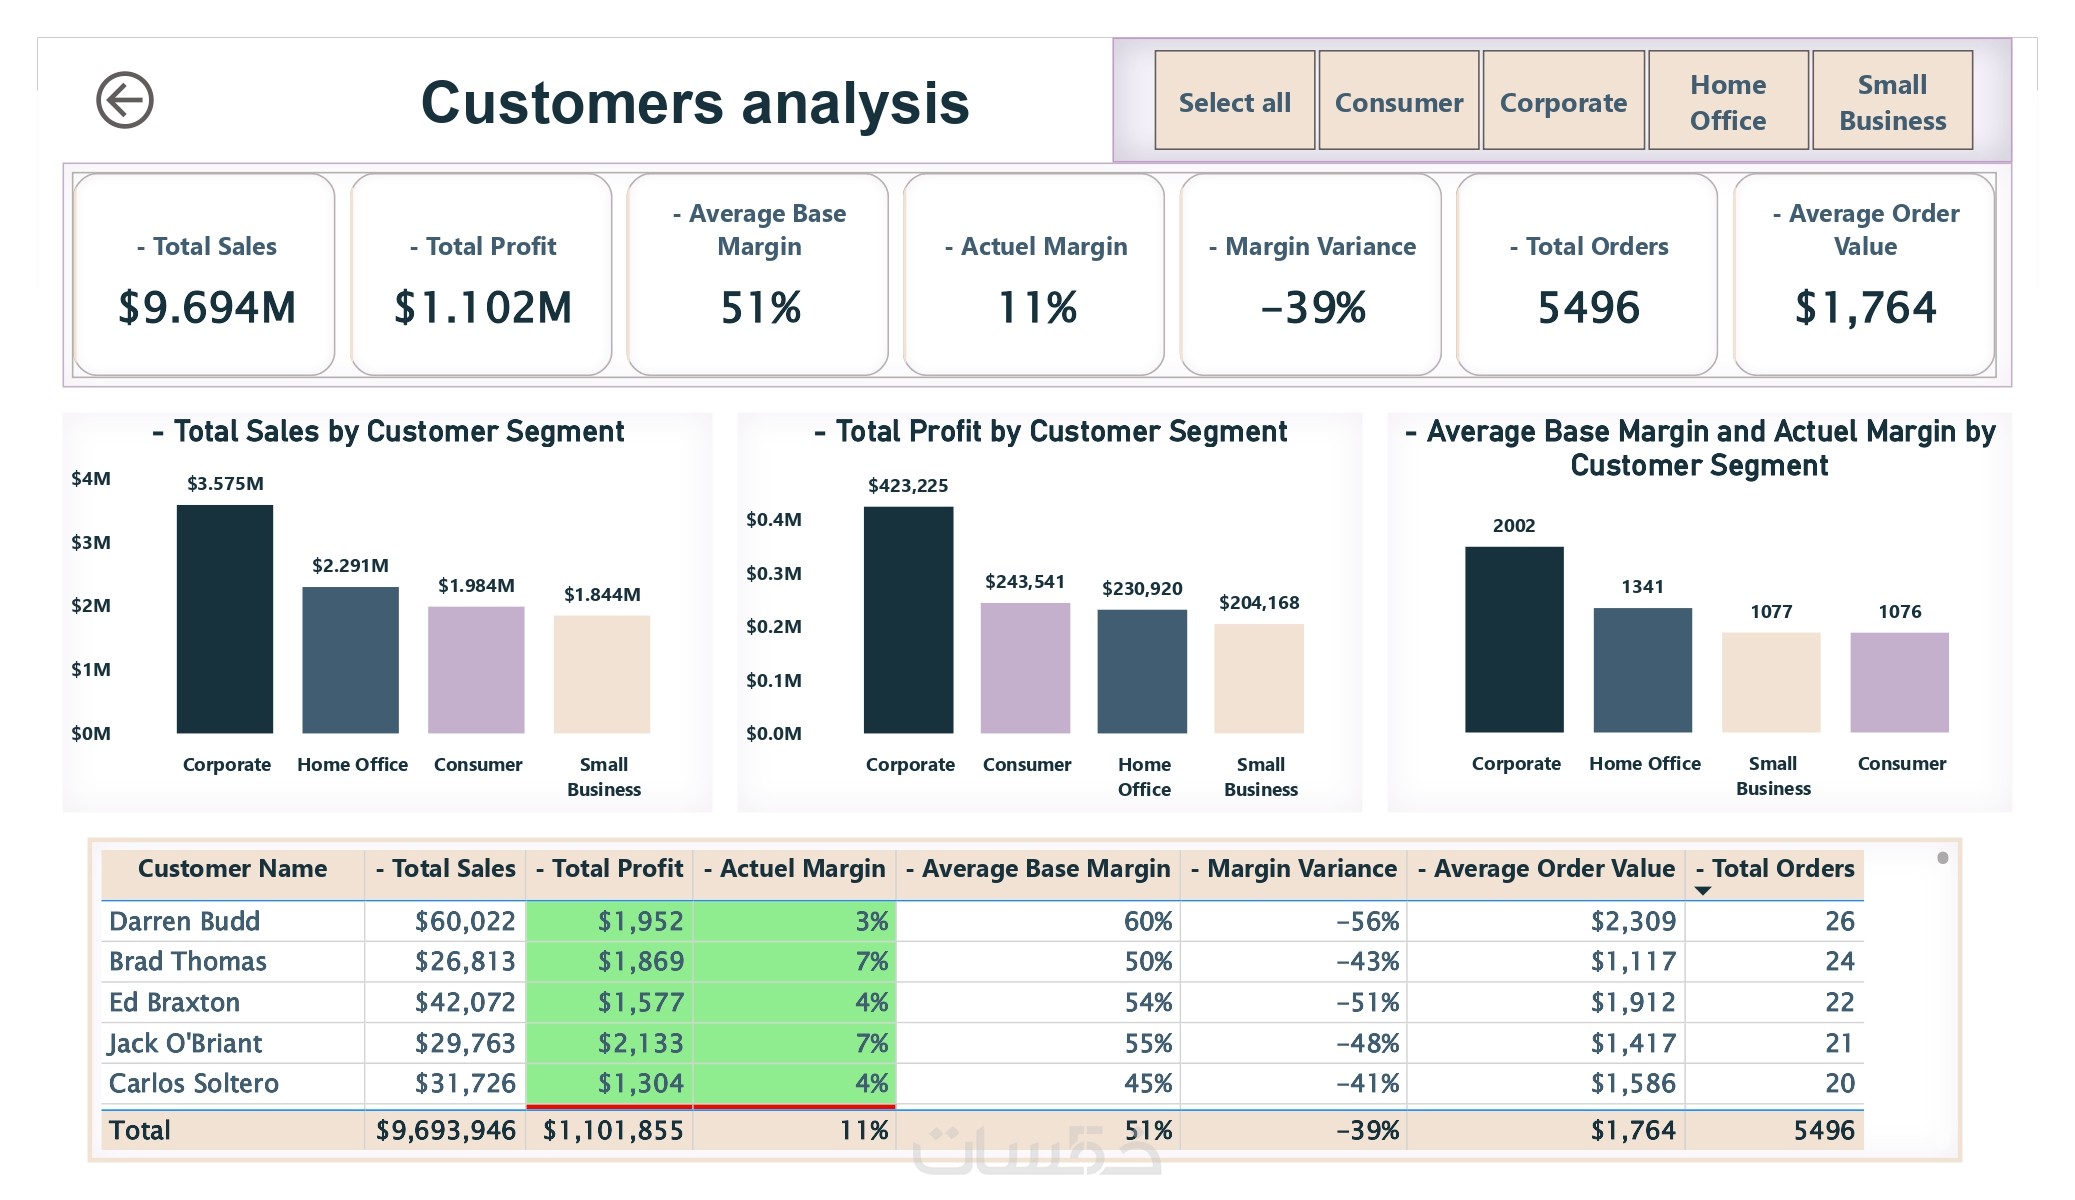This screenshot has width=2075, height=1200.
Task: Select the Total Sales KPI card
Action: click(205, 275)
